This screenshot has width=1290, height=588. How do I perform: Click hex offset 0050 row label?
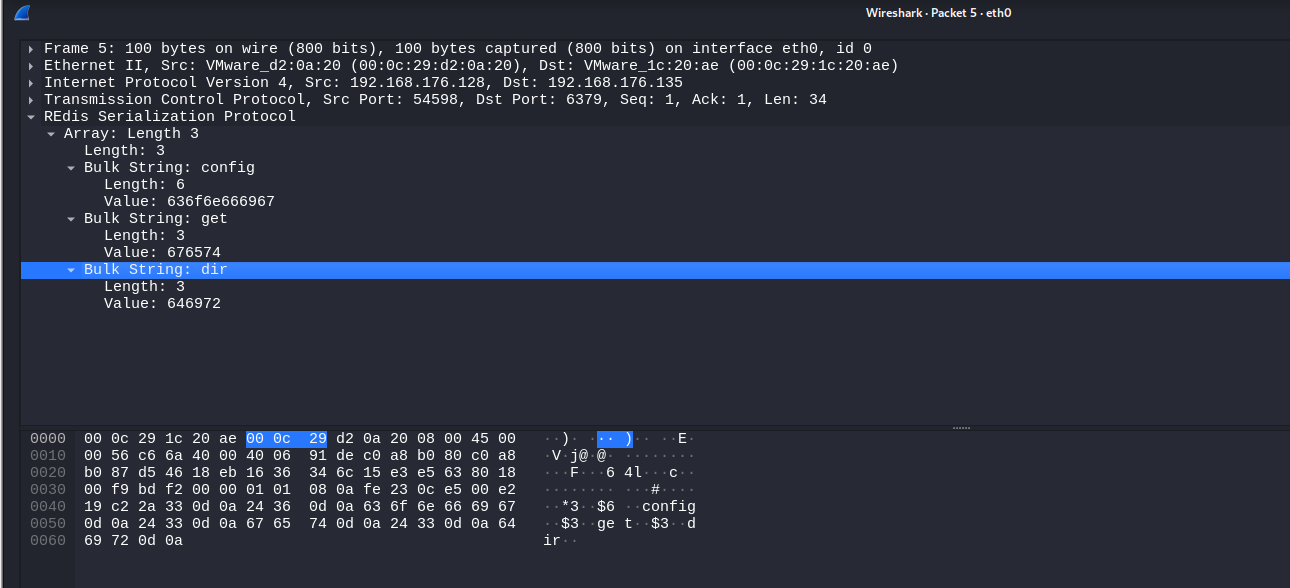click(48, 524)
